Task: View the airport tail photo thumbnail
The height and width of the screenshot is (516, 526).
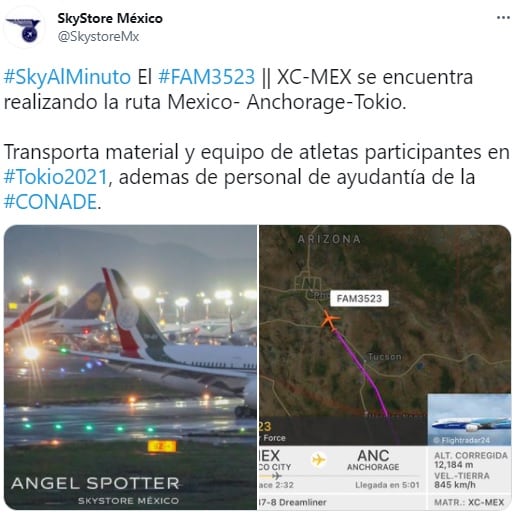Action: point(130,367)
